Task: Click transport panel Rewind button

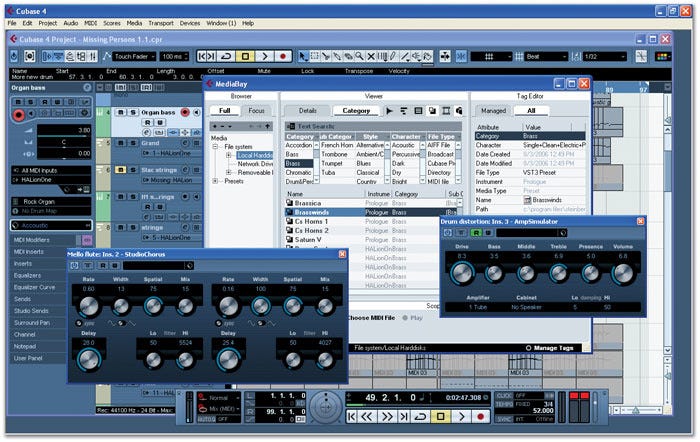Action: coord(367,417)
